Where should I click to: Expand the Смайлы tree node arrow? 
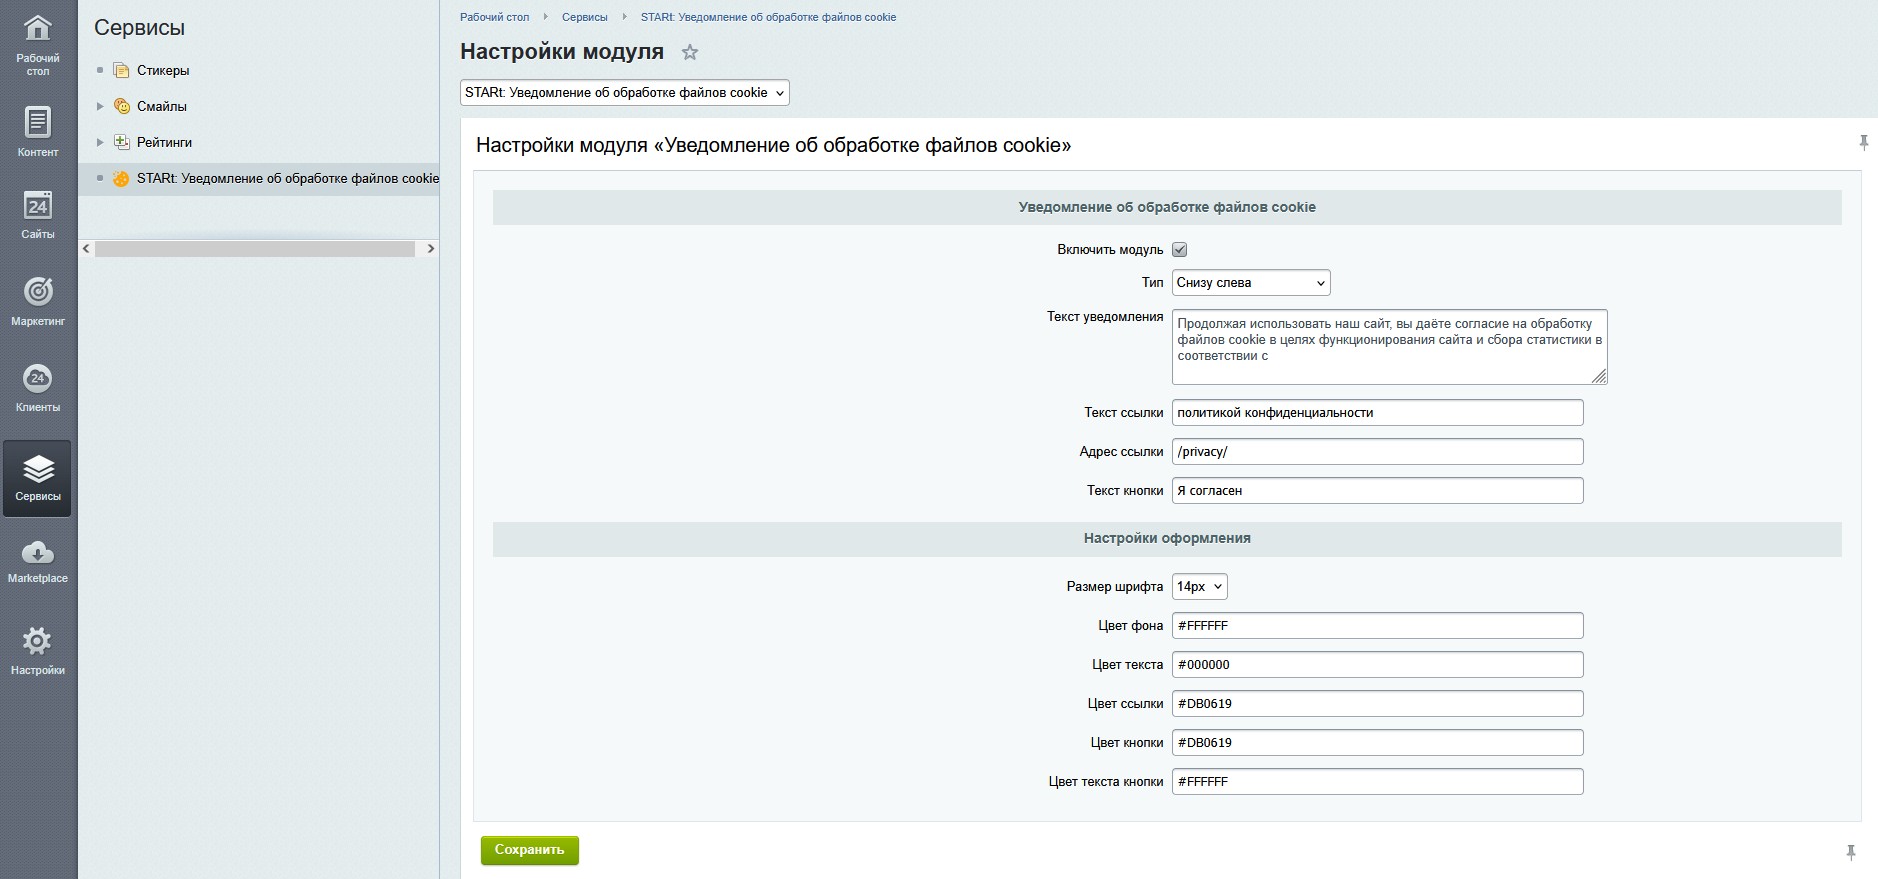pos(100,106)
